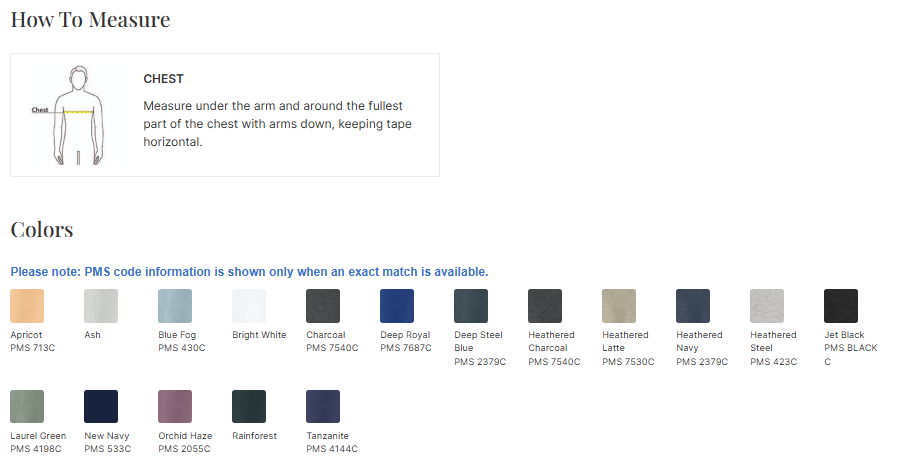914x474 pixels.
Task: Choose the New Navy swatch
Action: pos(101,407)
